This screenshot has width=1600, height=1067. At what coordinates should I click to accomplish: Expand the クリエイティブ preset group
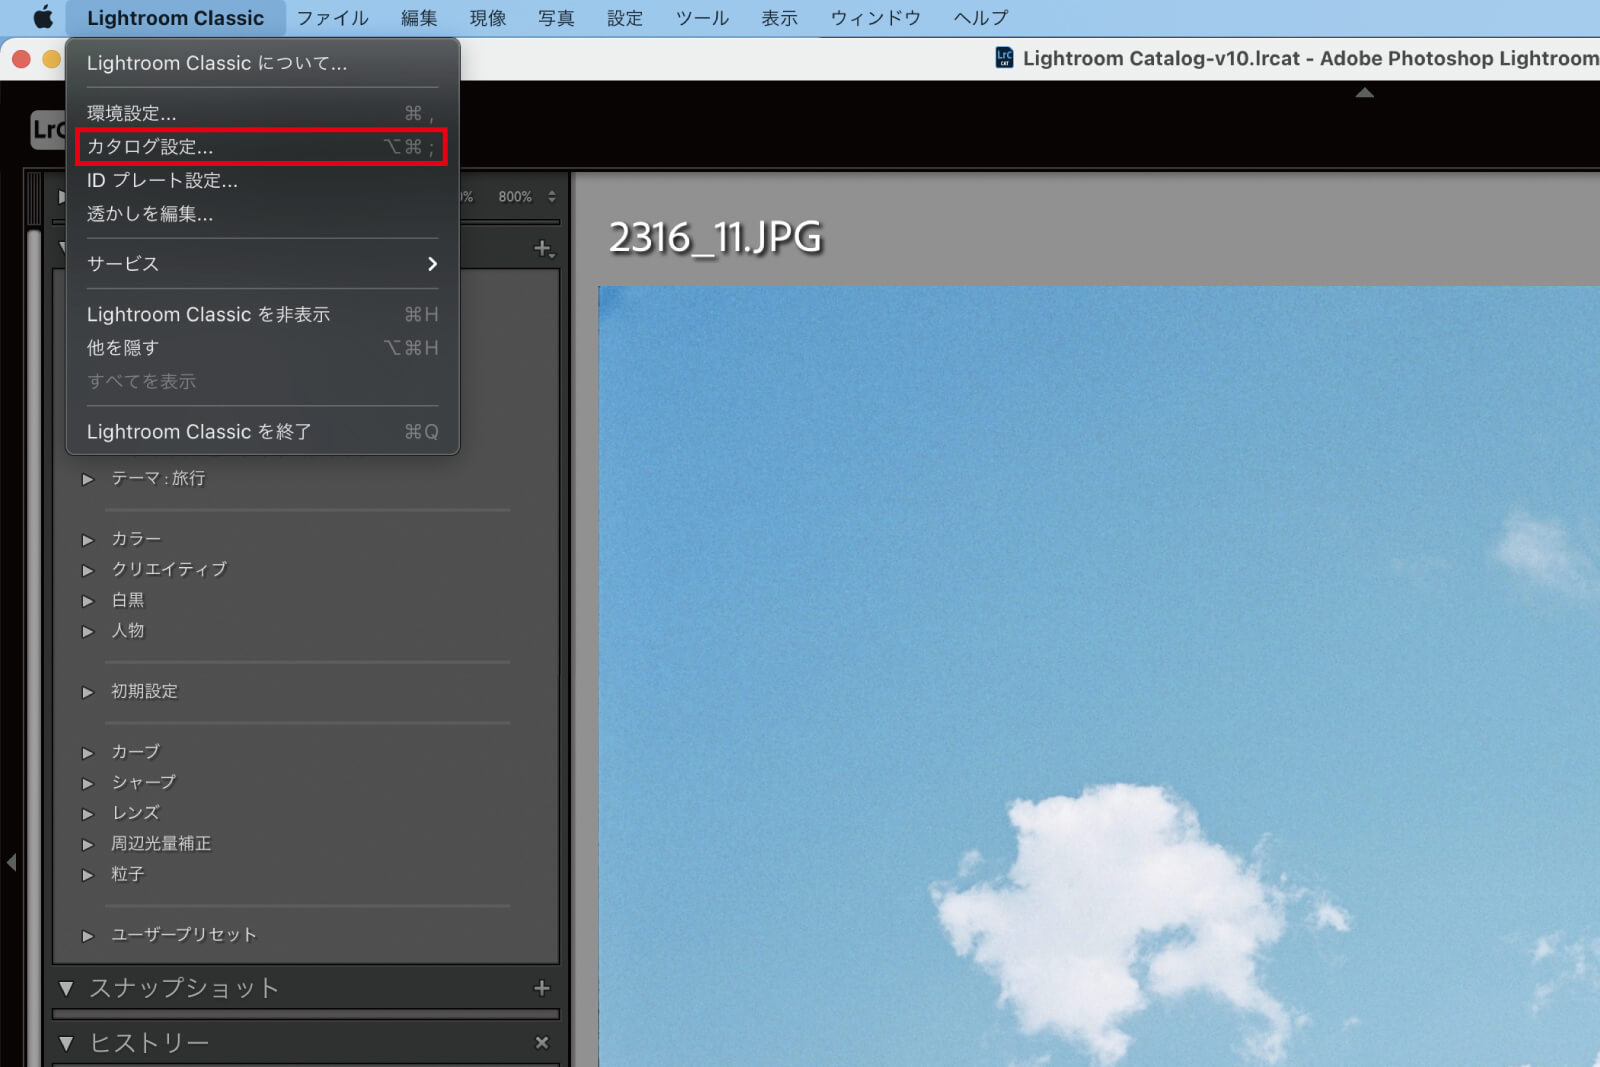coord(88,570)
